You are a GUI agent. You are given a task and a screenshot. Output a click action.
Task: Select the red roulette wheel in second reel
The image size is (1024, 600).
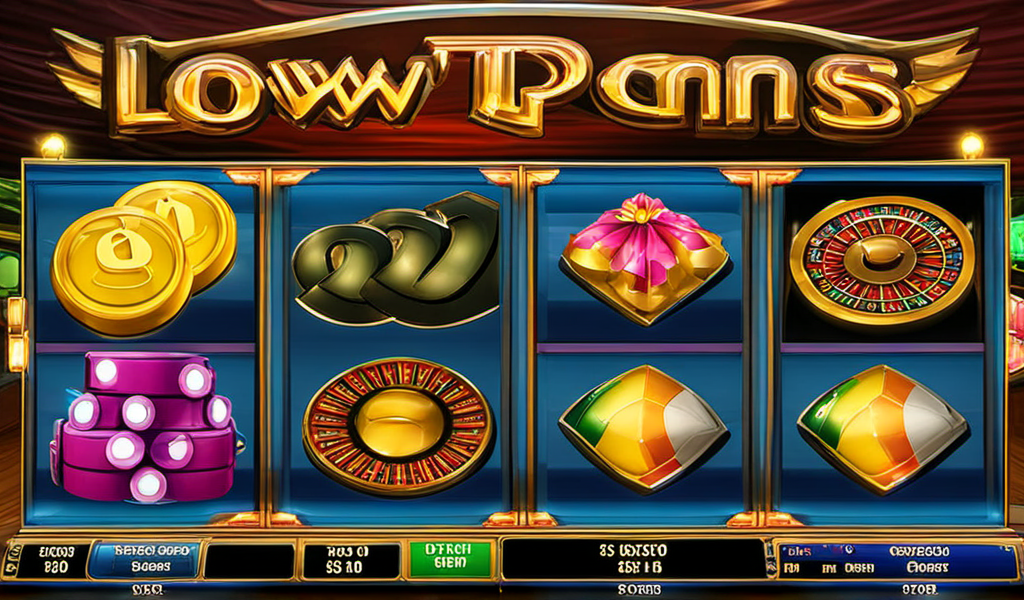click(x=398, y=426)
